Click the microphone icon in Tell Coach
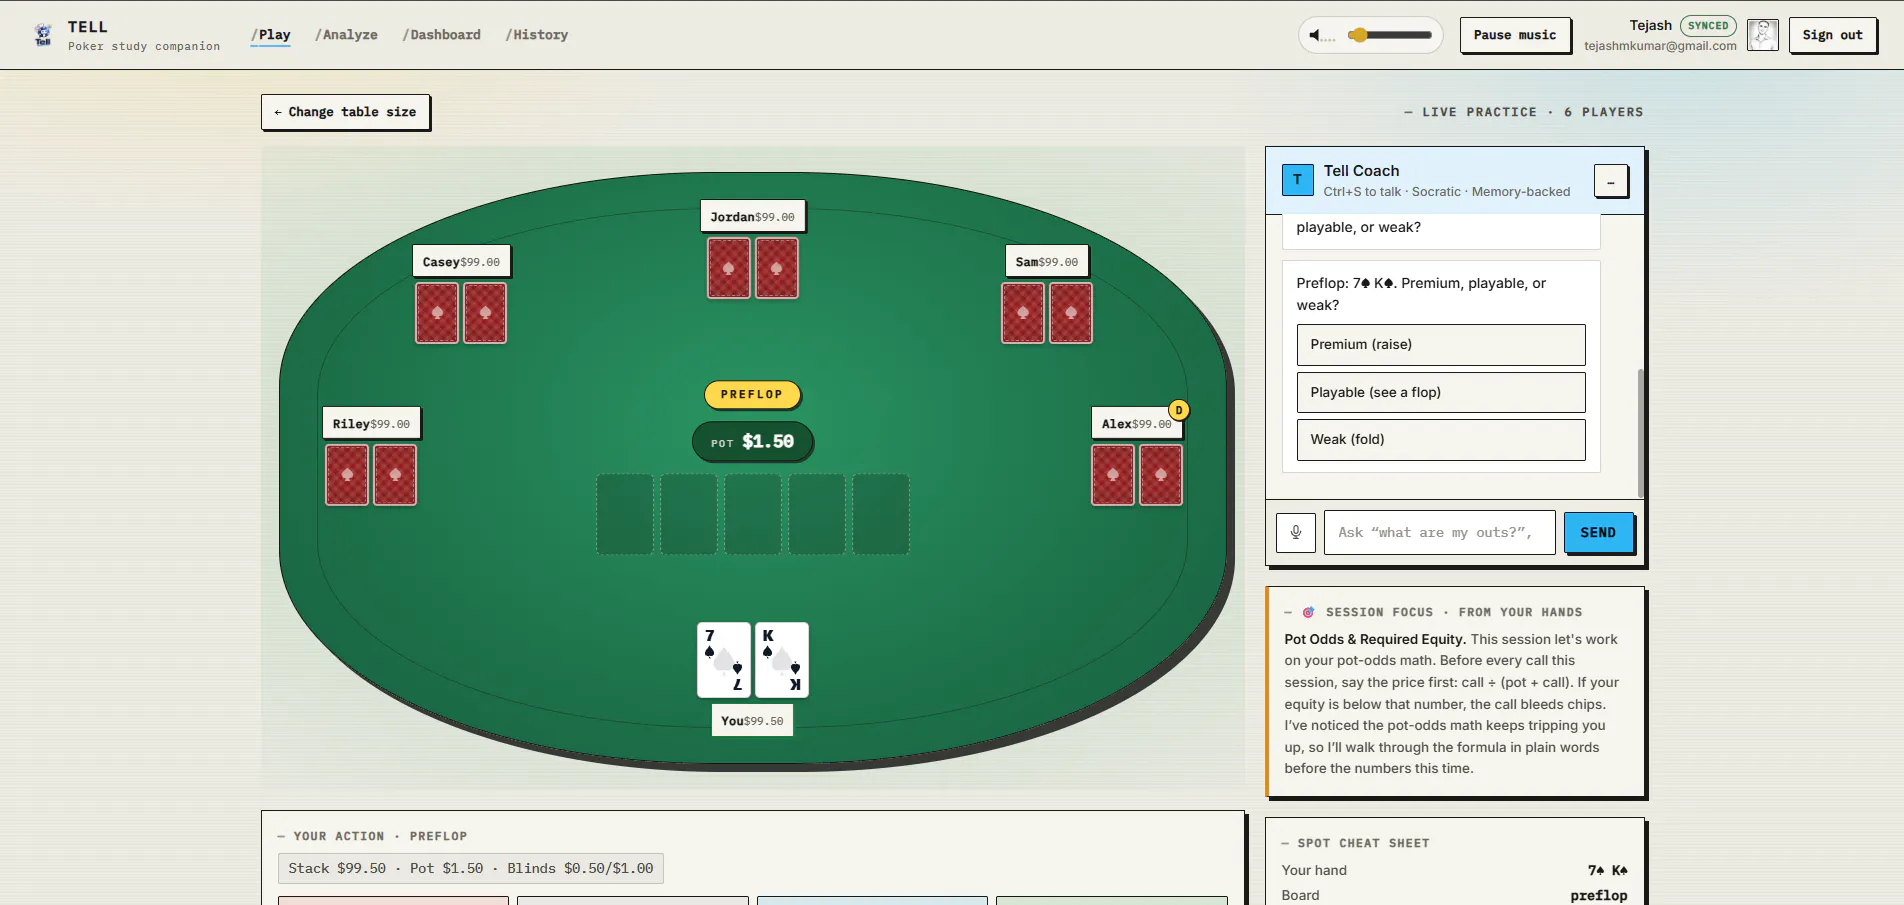 tap(1296, 532)
